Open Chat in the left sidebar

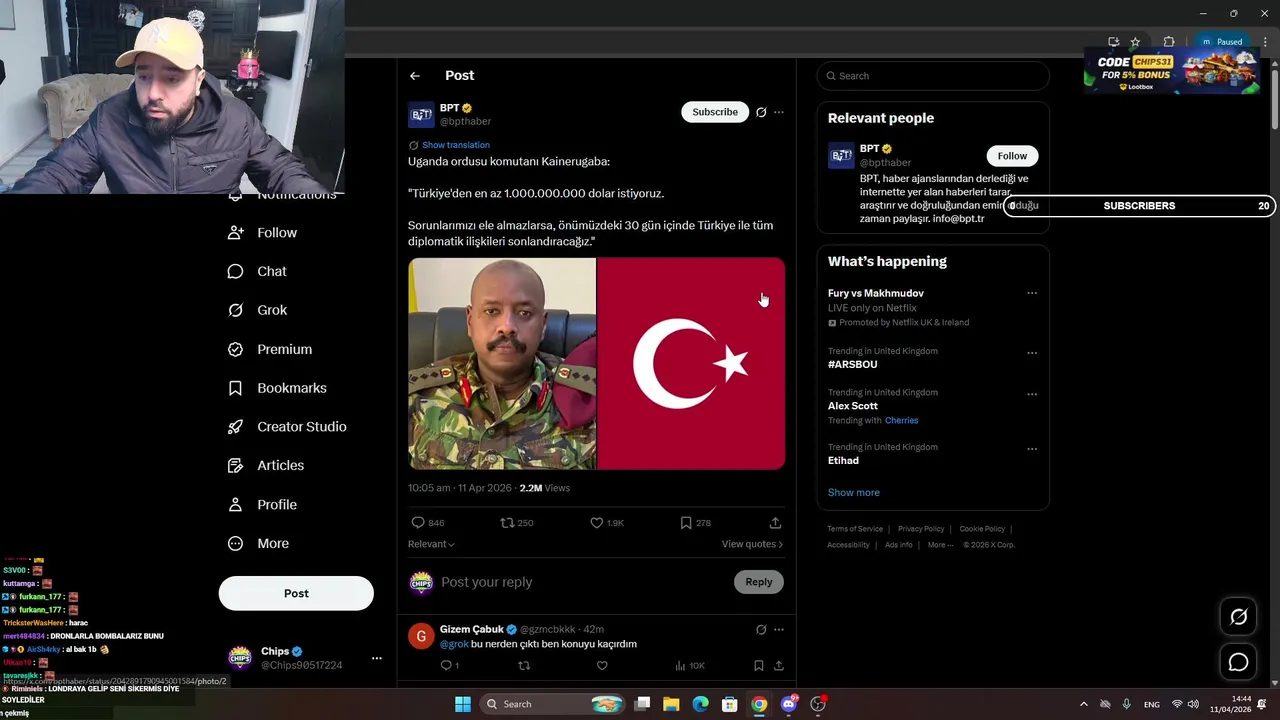(x=257, y=272)
